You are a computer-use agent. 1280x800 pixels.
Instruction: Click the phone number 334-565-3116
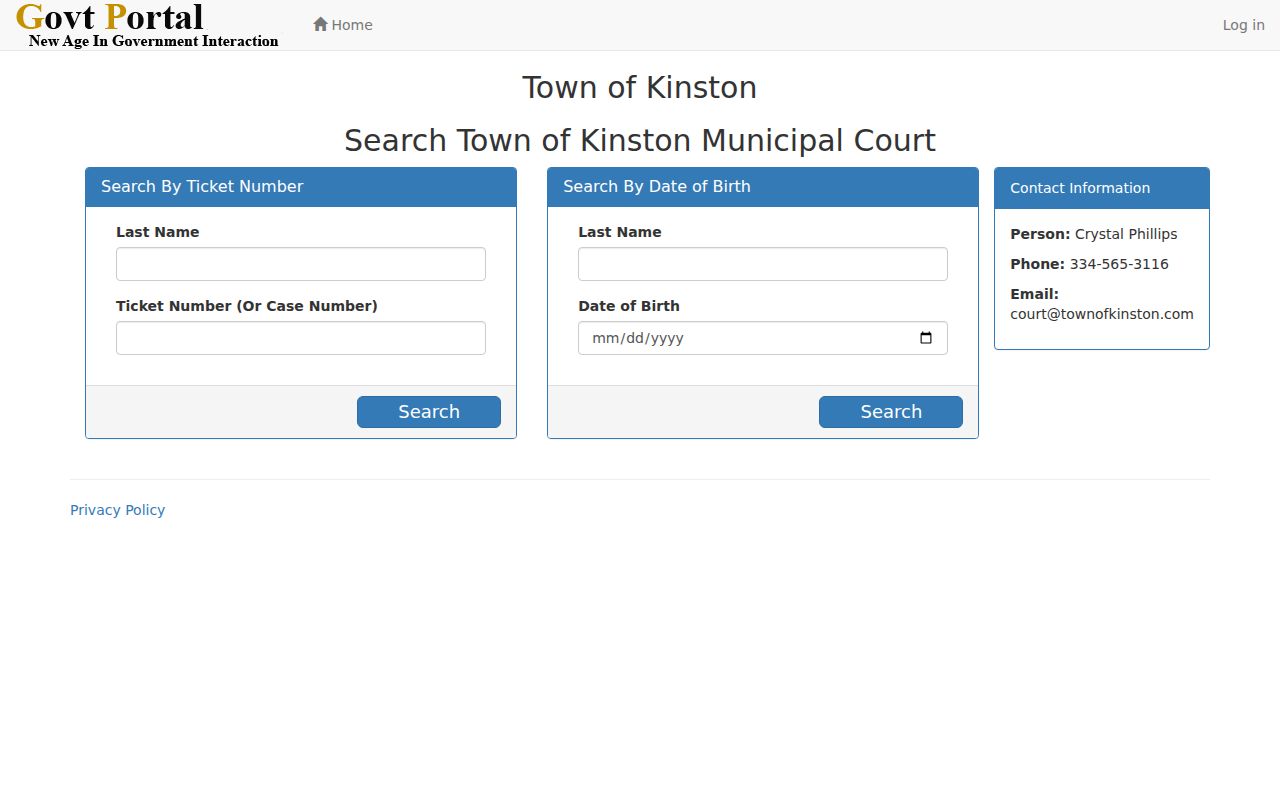pyautogui.click(x=1119, y=264)
